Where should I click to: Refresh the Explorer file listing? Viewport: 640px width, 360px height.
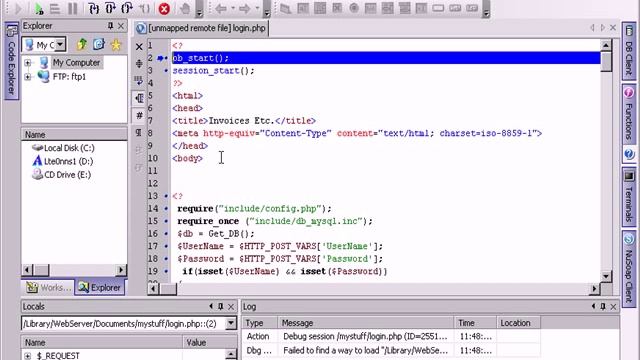99,44
